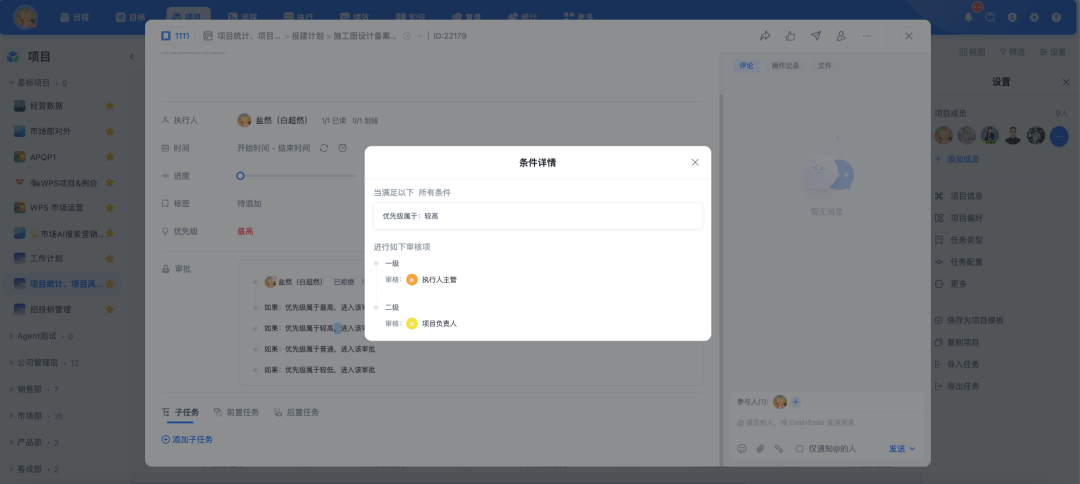Viewport: 1080px width, 484px height.
Task: Click the thumbs-up like icon
Action: coord(790,36)
